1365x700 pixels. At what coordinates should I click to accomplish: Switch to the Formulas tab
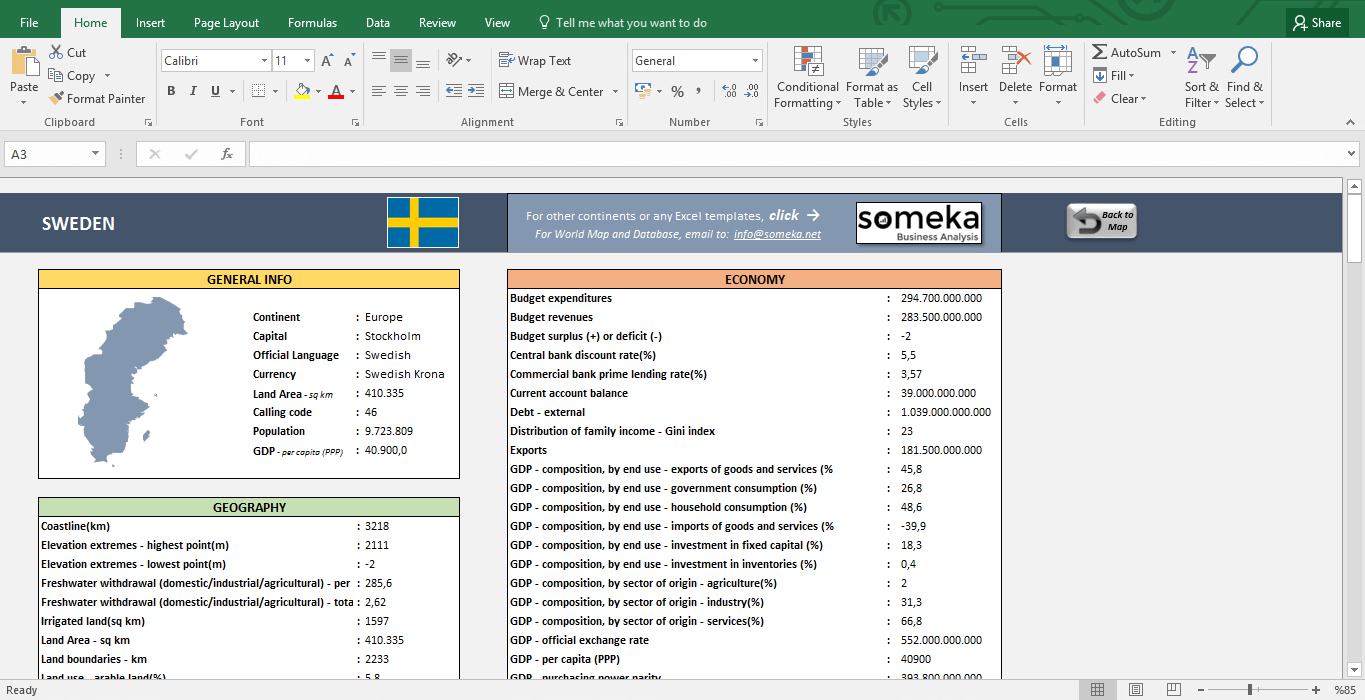pos(312,23)
